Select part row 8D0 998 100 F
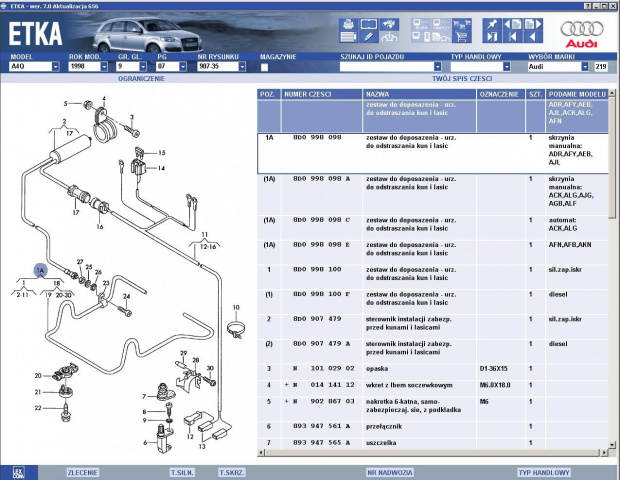Screen dimensions: 620x480 (433, 302)
